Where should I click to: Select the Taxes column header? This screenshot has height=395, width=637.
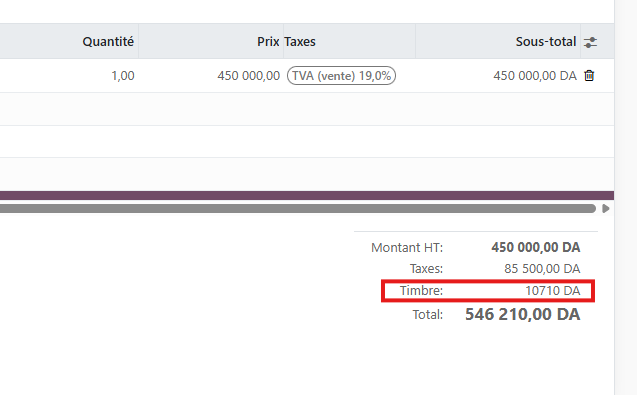[x=300, y=41]
